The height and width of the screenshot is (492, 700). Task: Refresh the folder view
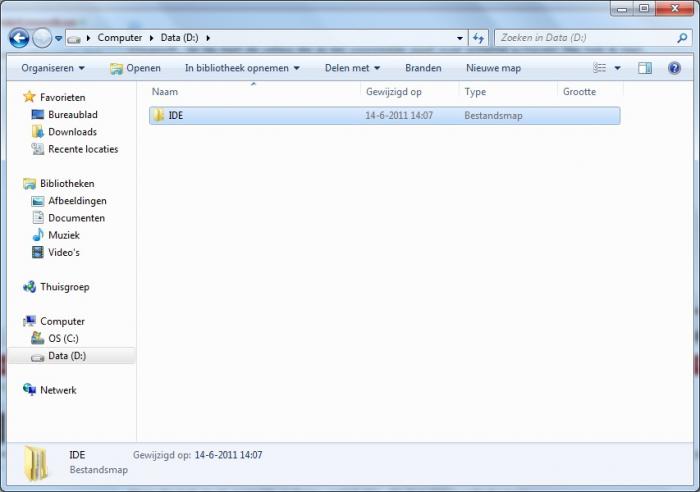(478, 38)
